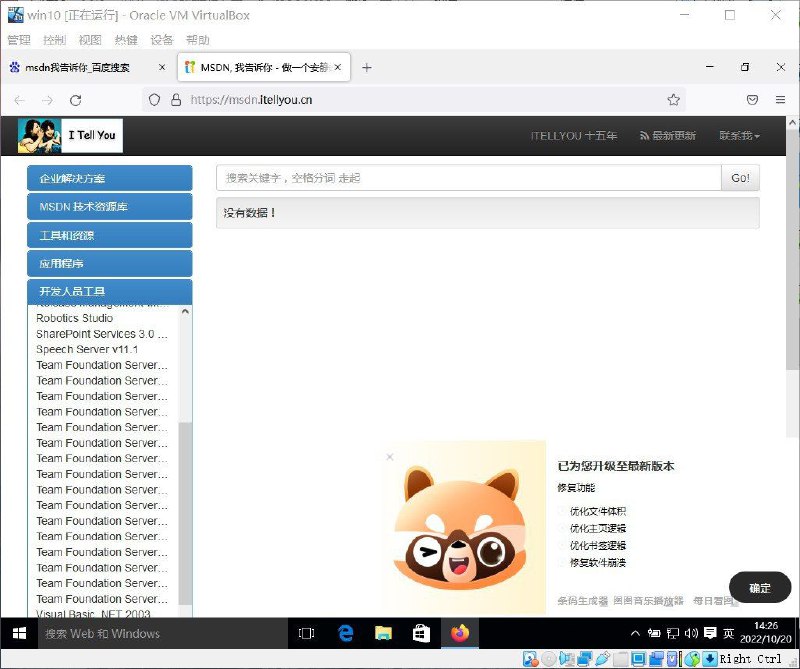The image size is (800, 669).
Task: Click VirtualBox optical disc status icon
Action: click(x=548, y=659)
